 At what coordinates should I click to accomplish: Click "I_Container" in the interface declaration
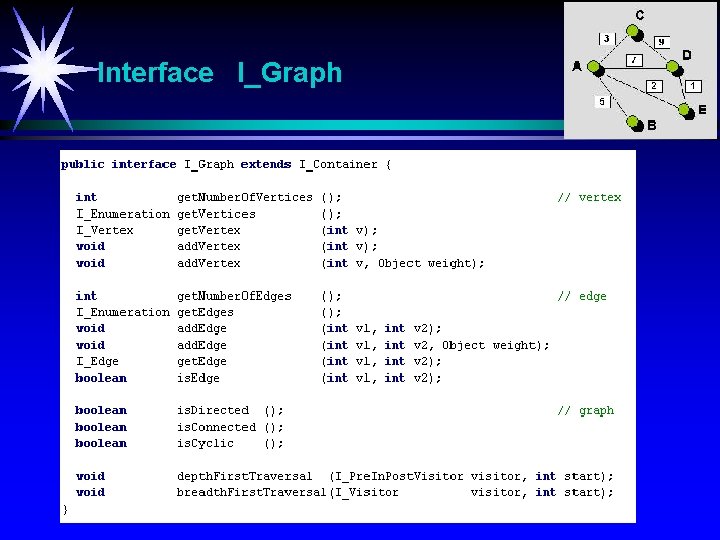[x=338, y=164]
